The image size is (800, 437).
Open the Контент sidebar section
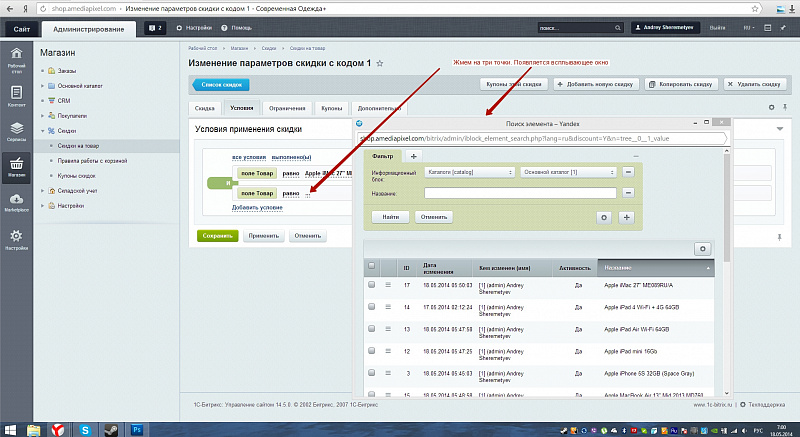tap(16, 96)
